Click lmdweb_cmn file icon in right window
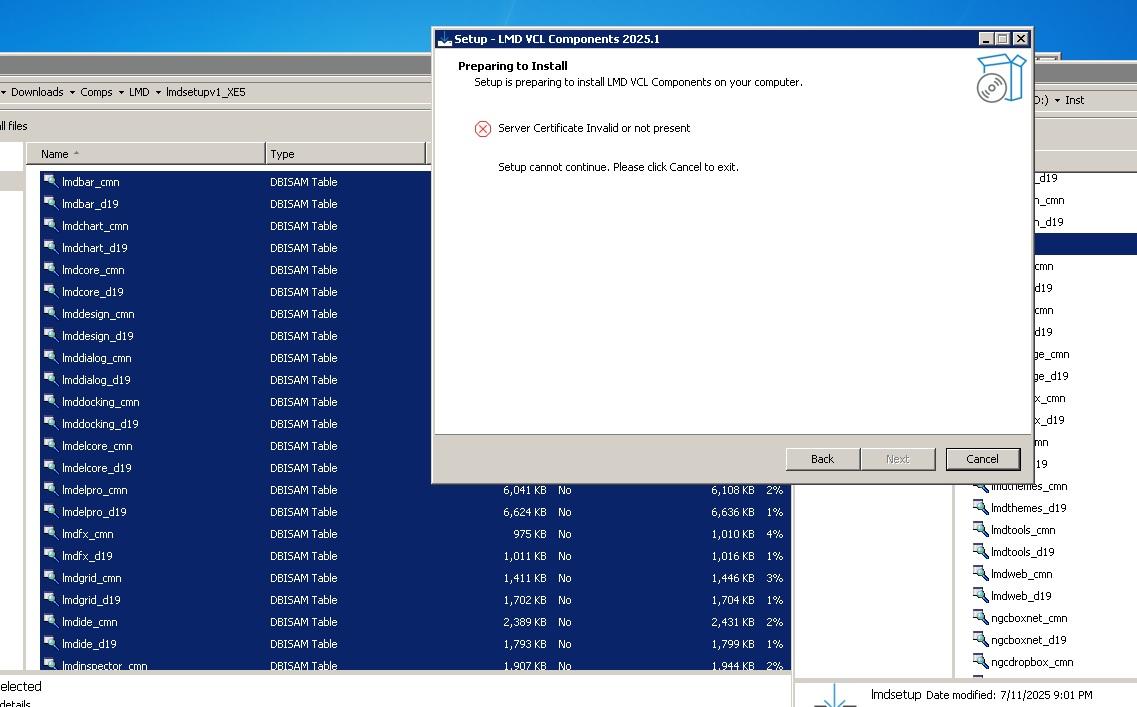Screen dimensions: 1137x707 980,573
